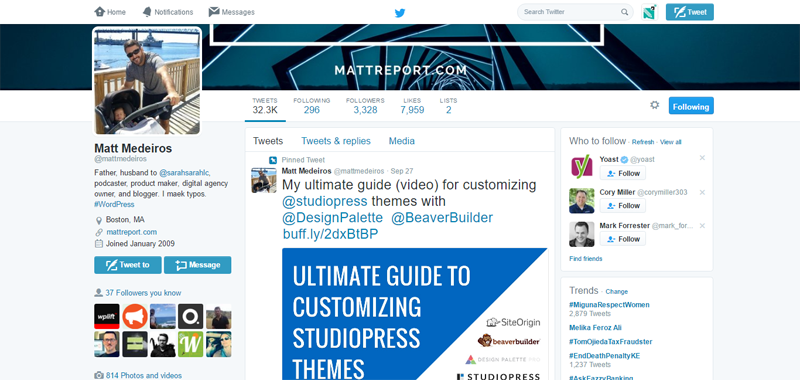The height and width of the screenshot is (380, 800).
Task: Open Mark Forrester's avatar
Action: pos(582,234)
